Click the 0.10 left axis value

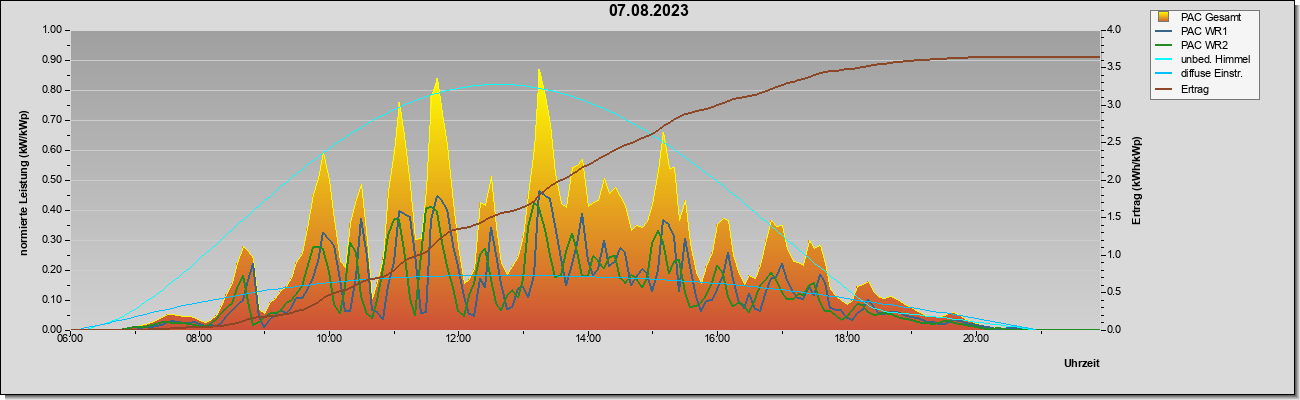click(51, 300)
